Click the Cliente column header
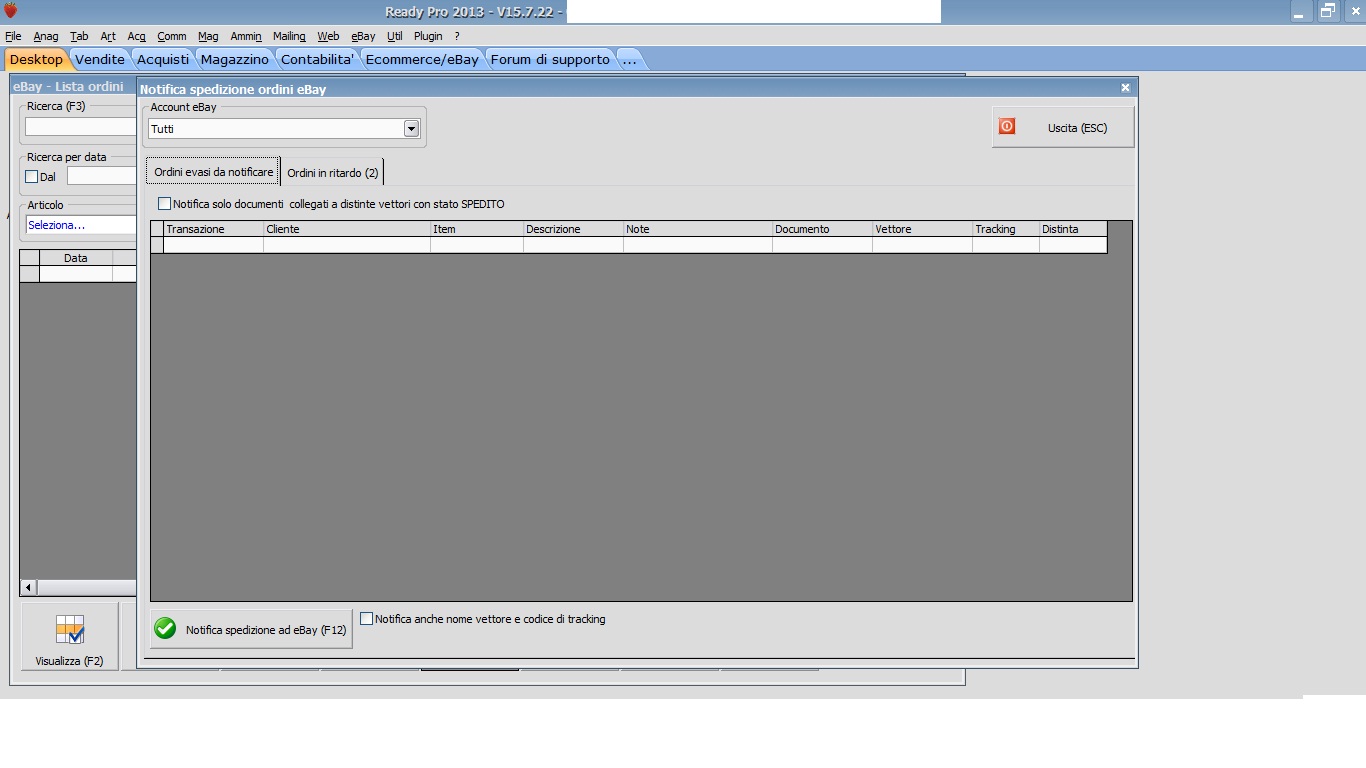The height and width of the screenshot is (768, 1366). pyautogui.click(x=347, y=229)
